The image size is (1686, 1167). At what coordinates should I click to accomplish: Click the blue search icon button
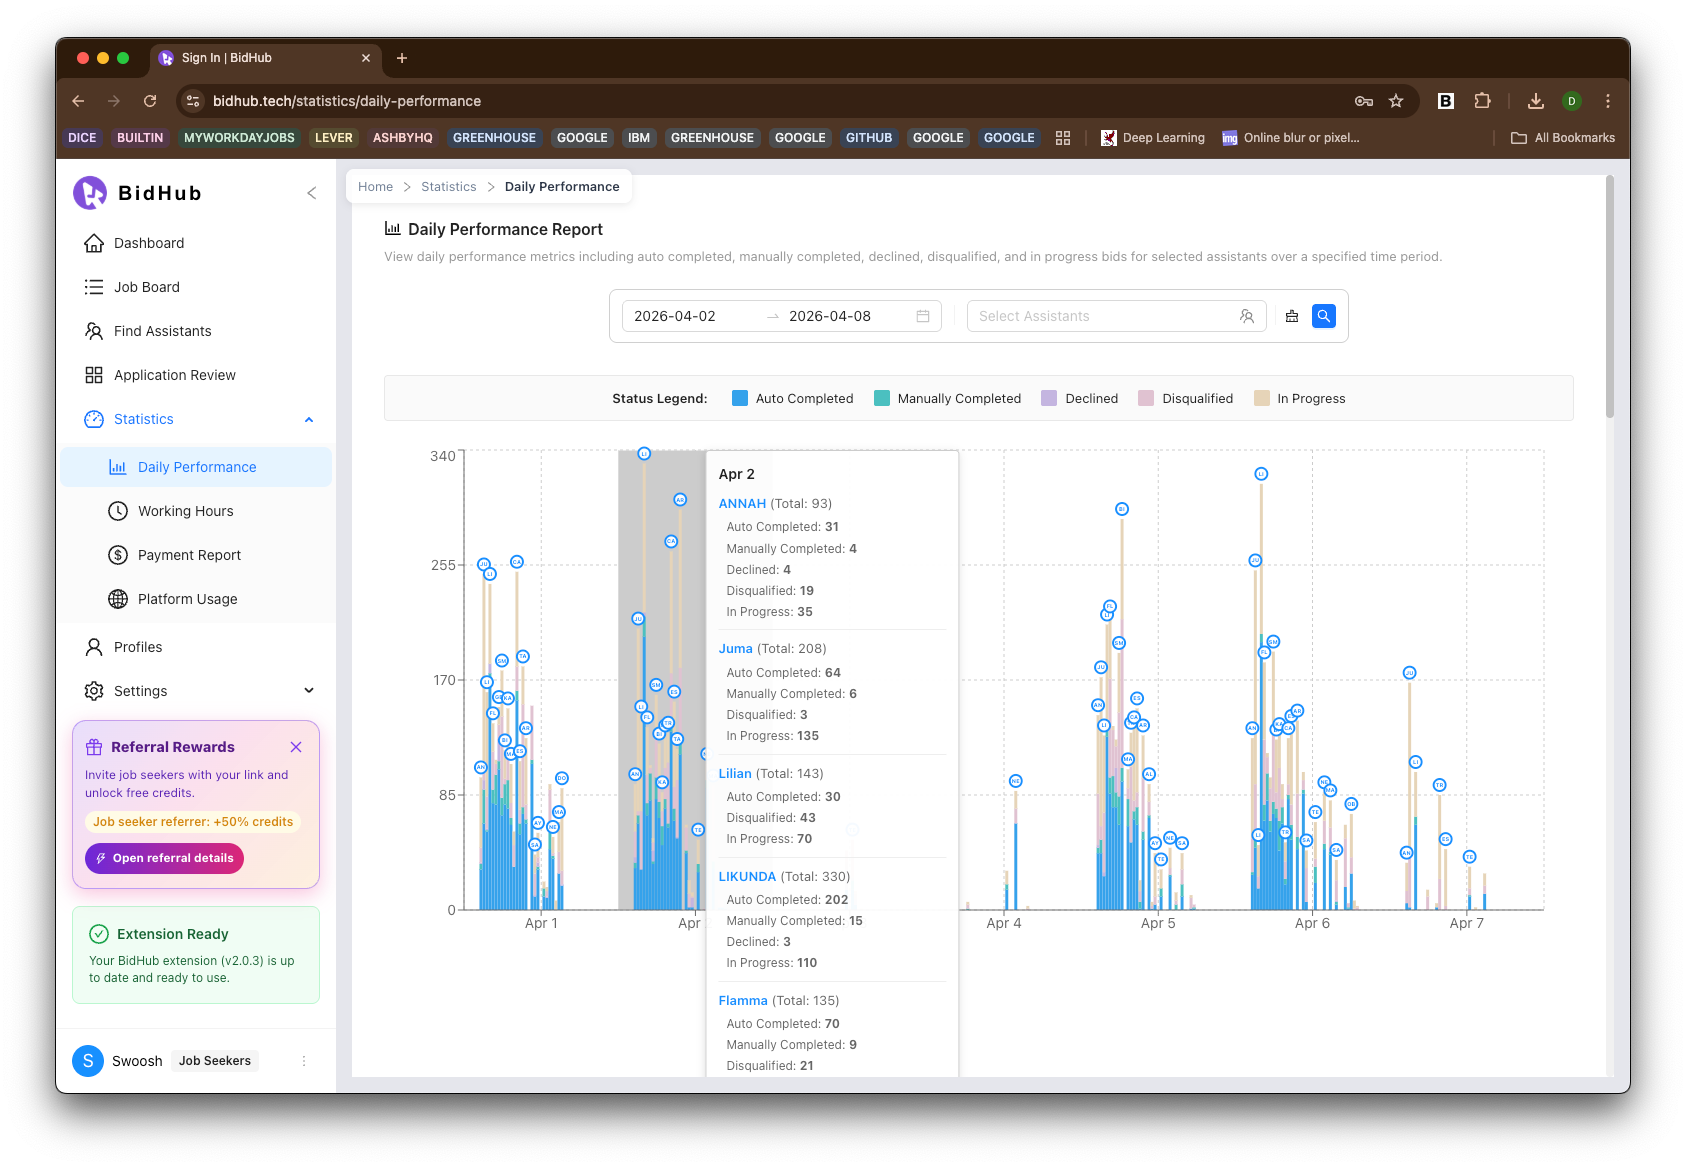(1323, 316)
